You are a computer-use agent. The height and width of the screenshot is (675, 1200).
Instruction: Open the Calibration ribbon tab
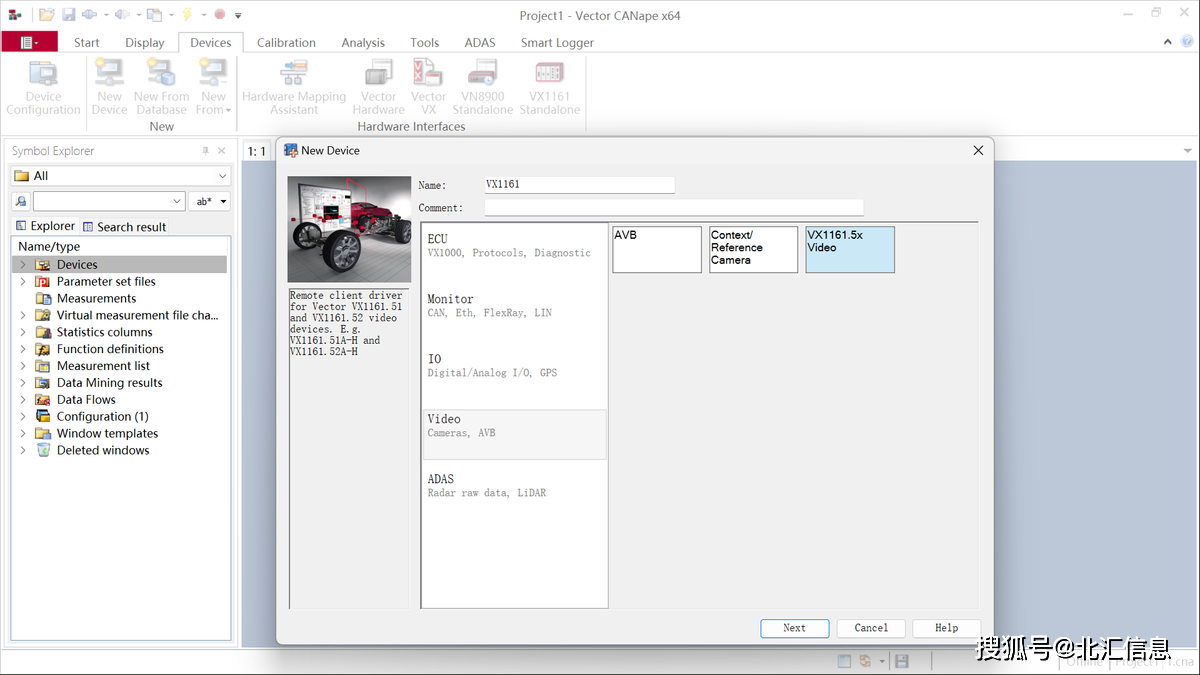pyautogui.click(x=286, y=42)
